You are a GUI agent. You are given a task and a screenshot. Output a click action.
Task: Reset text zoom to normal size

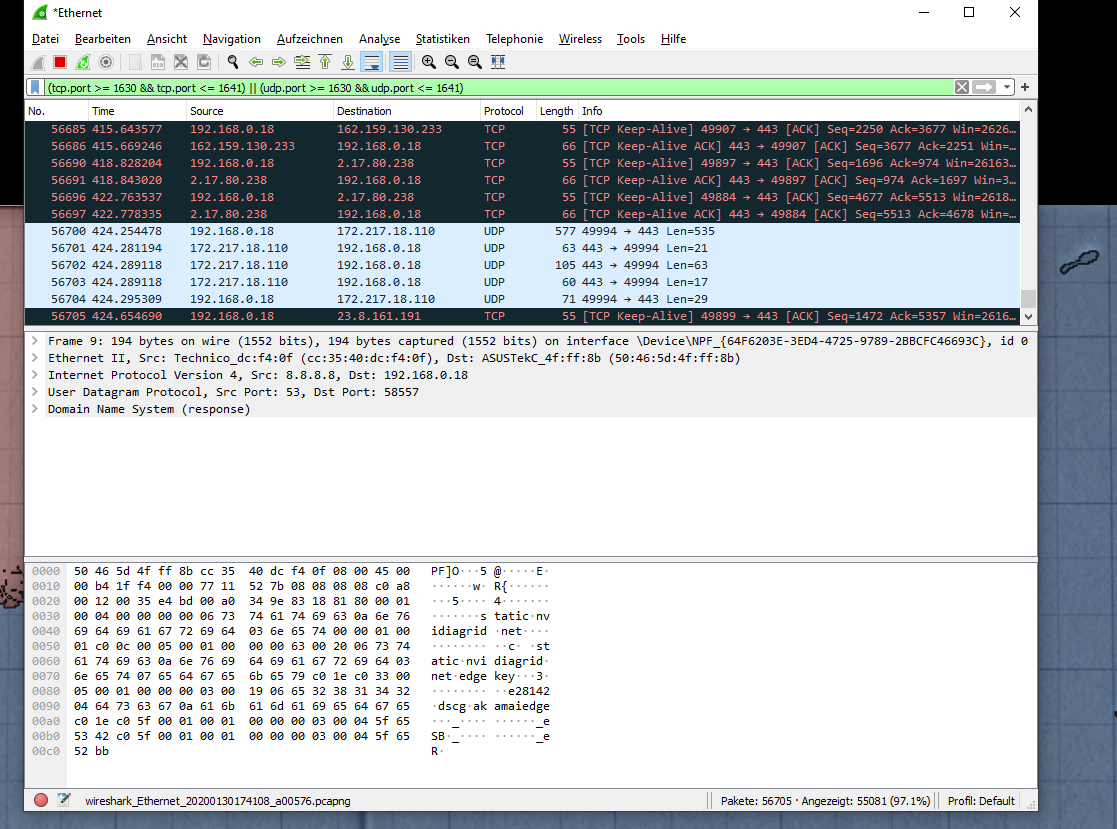(x=474, y=63)
